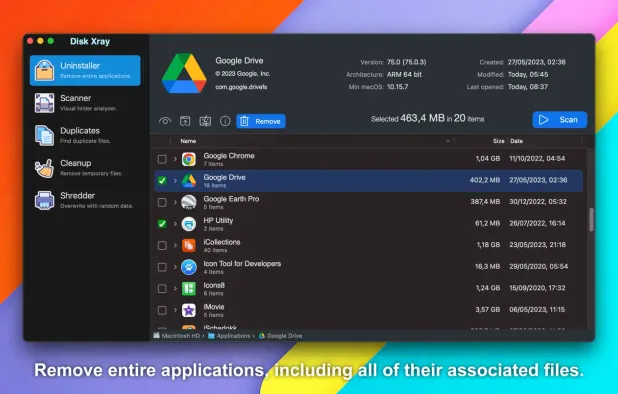Expand the Icons8 row chevron

(x=175, y=289)
